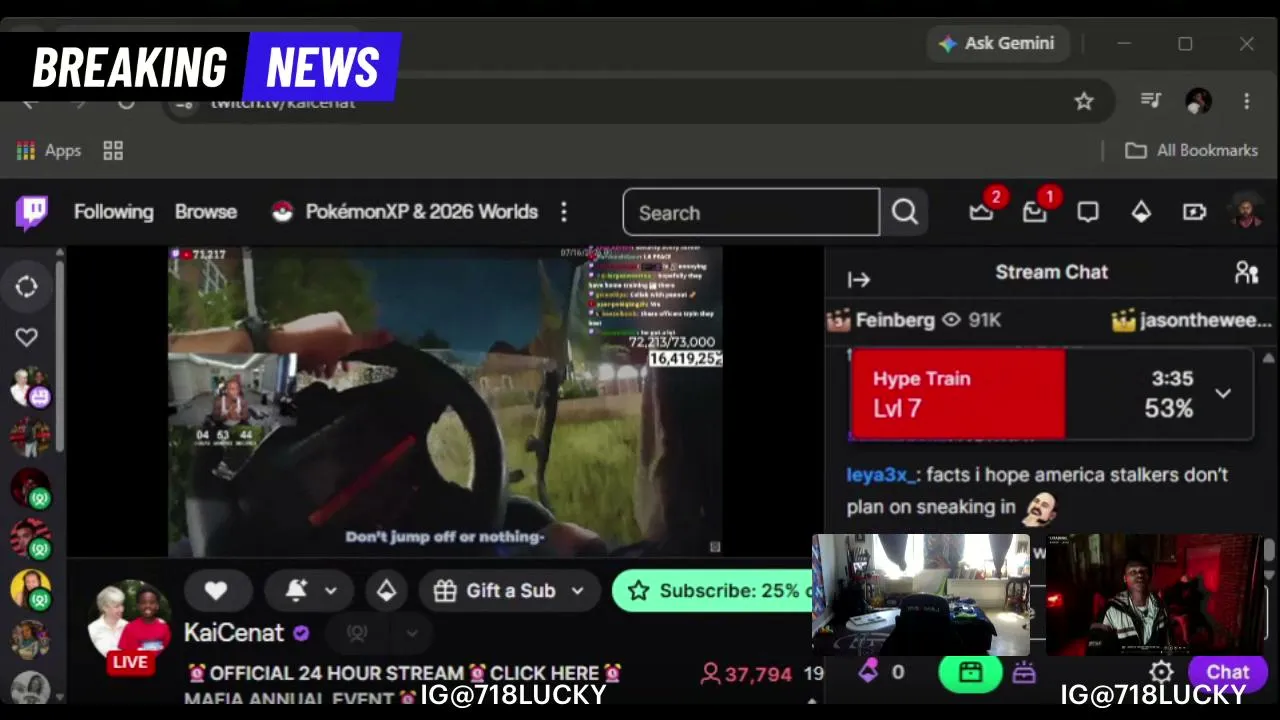Click the purple treasure chest icon beside the green button
Viewport: 1280px width, 720px height.
click(x=1024, y=673)
